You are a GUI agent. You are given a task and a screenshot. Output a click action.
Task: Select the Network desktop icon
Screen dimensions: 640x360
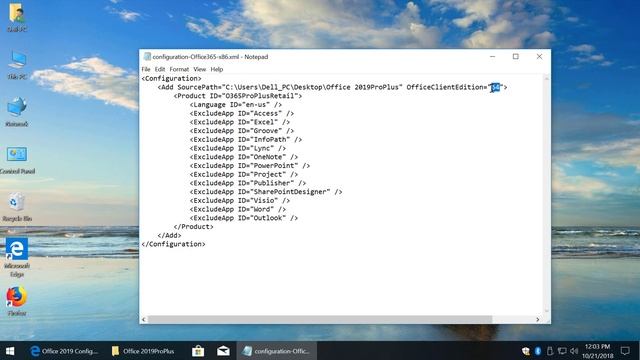tap(17, 111)
